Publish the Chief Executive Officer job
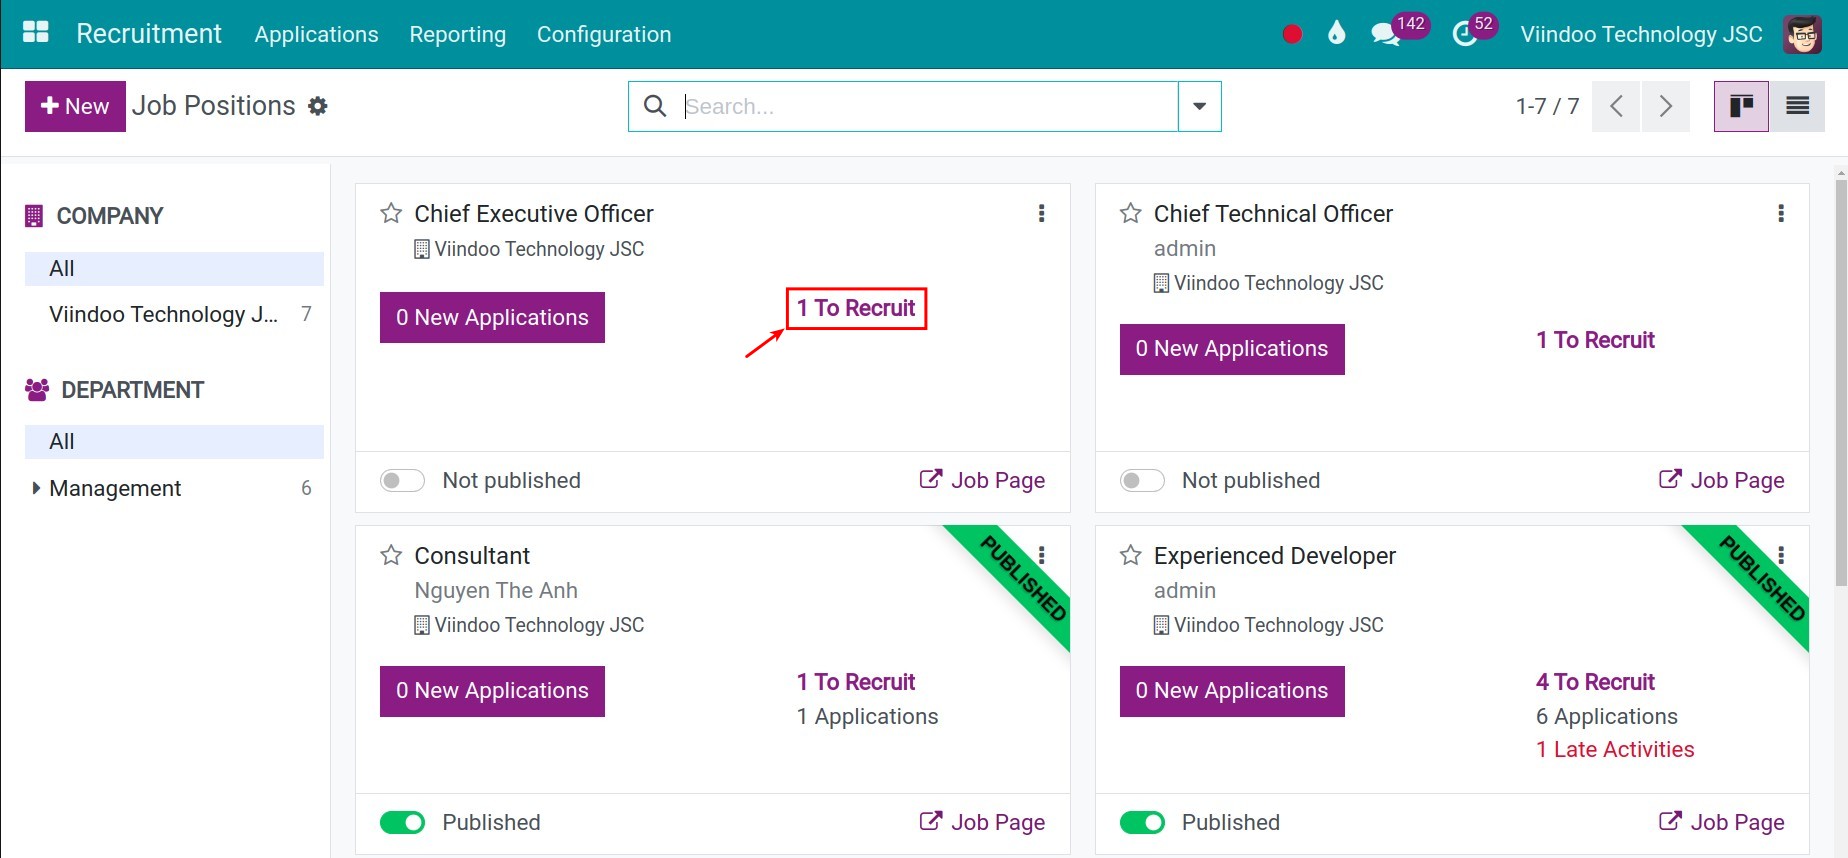The image size is (1848, 858). point(402,481)
